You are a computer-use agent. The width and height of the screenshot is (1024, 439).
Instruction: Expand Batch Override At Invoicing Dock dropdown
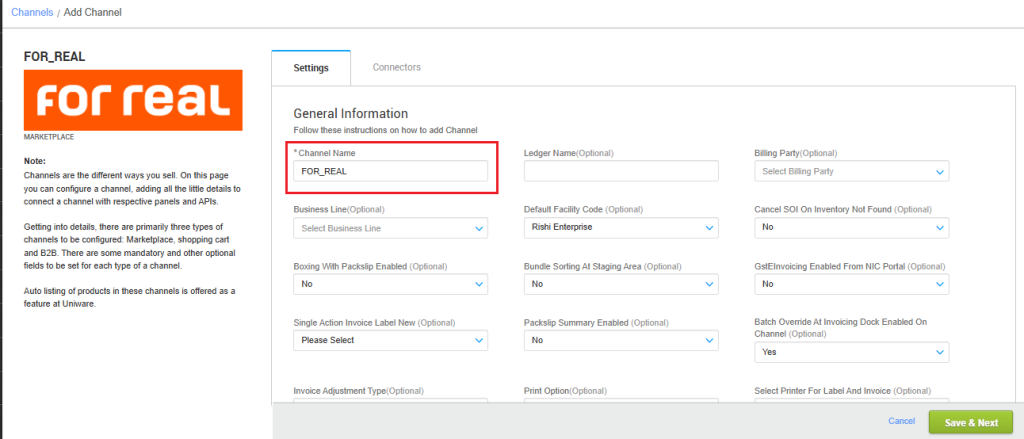coord(851,353)
